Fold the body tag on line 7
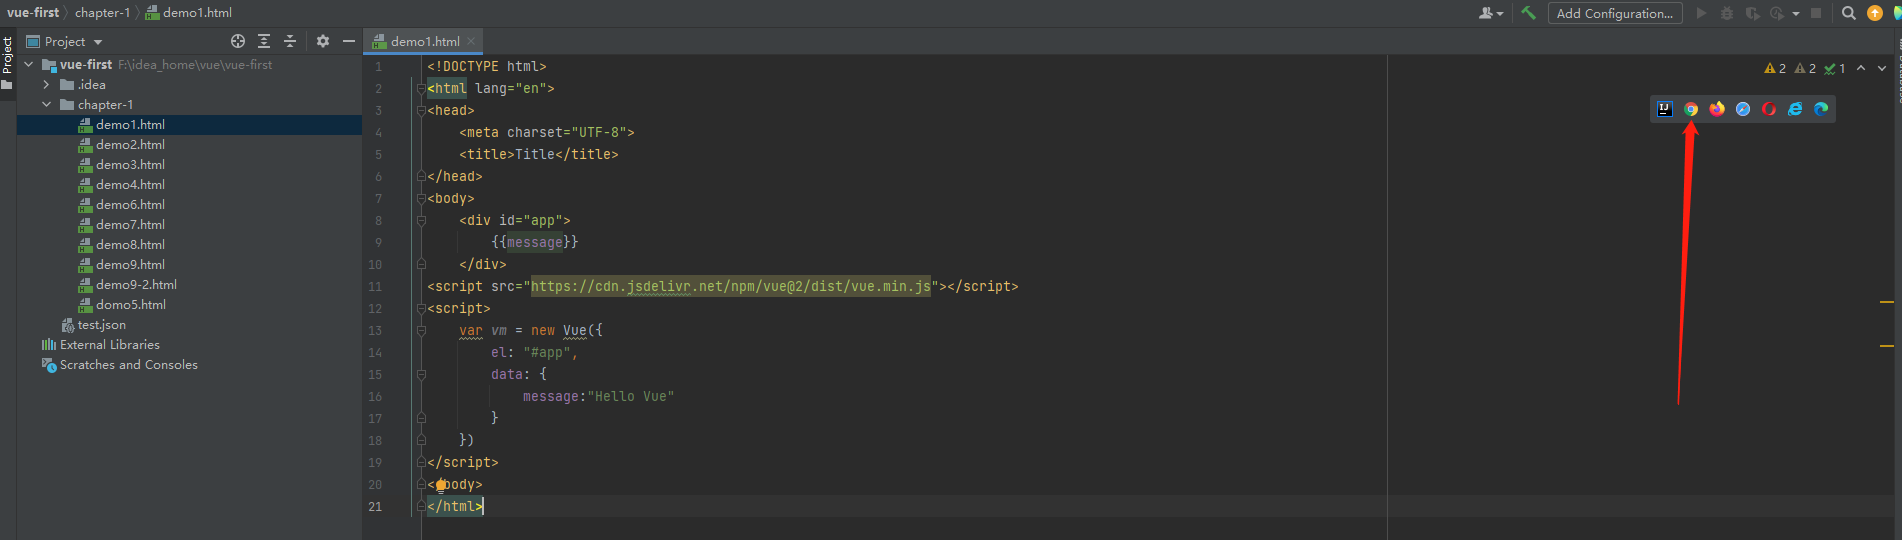Screen dimensions: 1902x540 [x=421, y=198]
